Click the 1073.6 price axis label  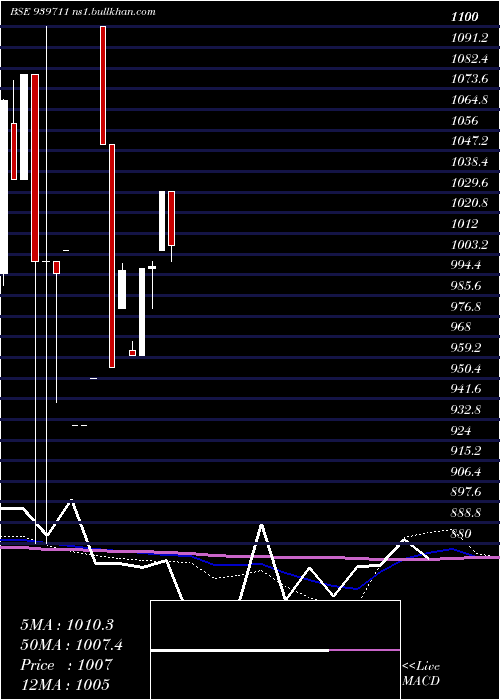pyautogui.click(x=469, y=79)
